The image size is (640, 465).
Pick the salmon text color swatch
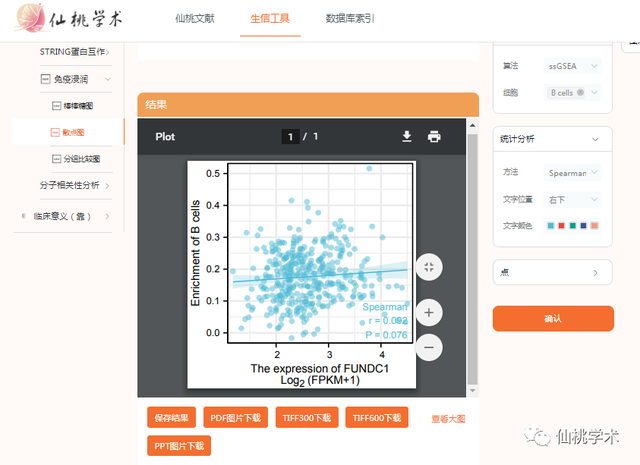594,226
